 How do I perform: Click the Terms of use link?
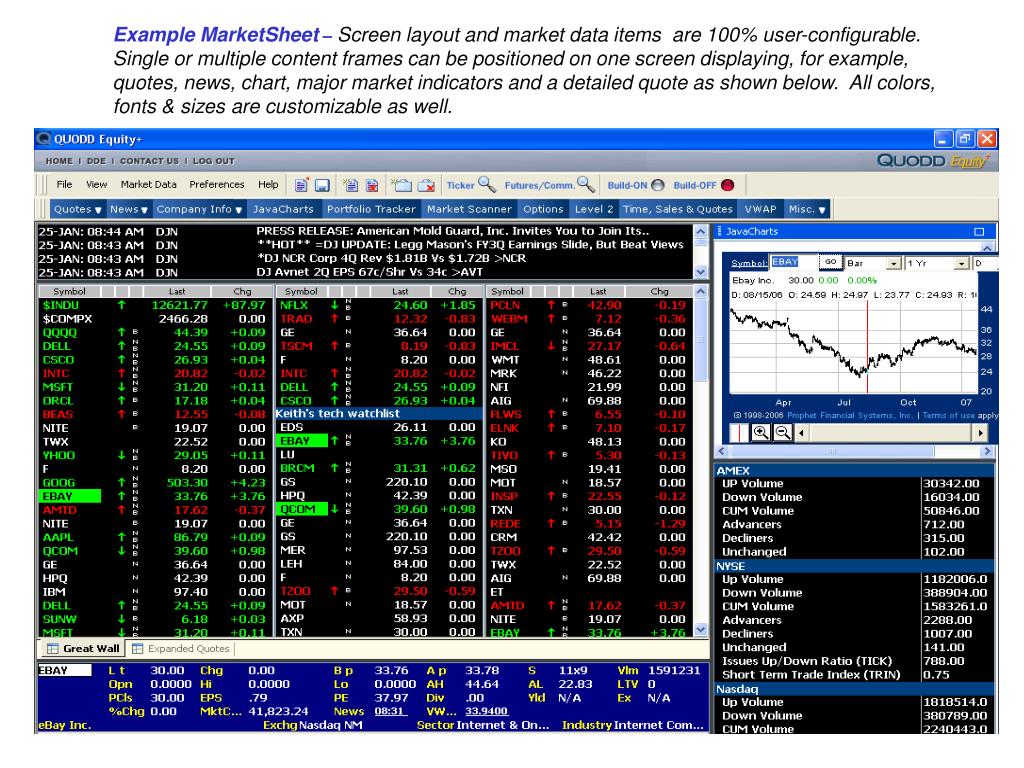948,415
